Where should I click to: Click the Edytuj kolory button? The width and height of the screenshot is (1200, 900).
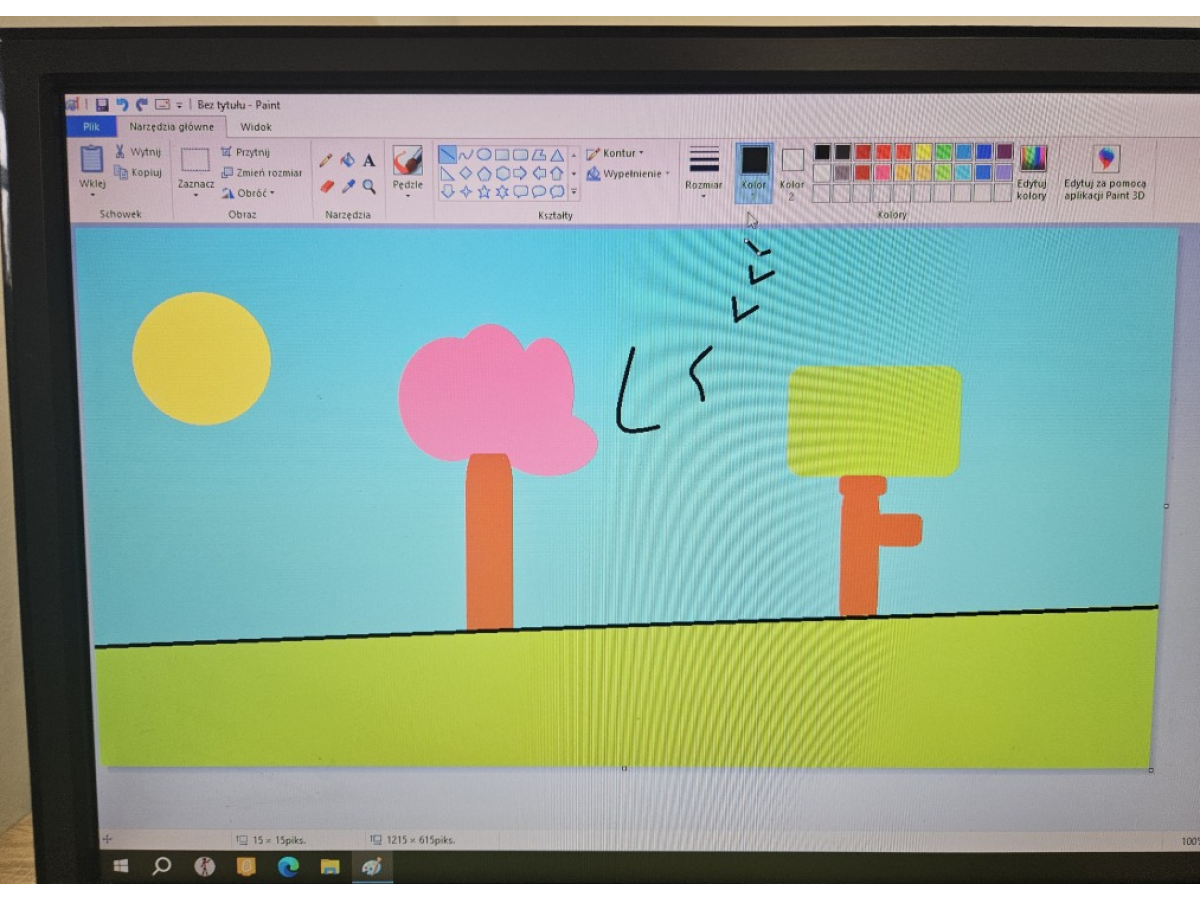pyautogui.click(x=1031, y=171)
